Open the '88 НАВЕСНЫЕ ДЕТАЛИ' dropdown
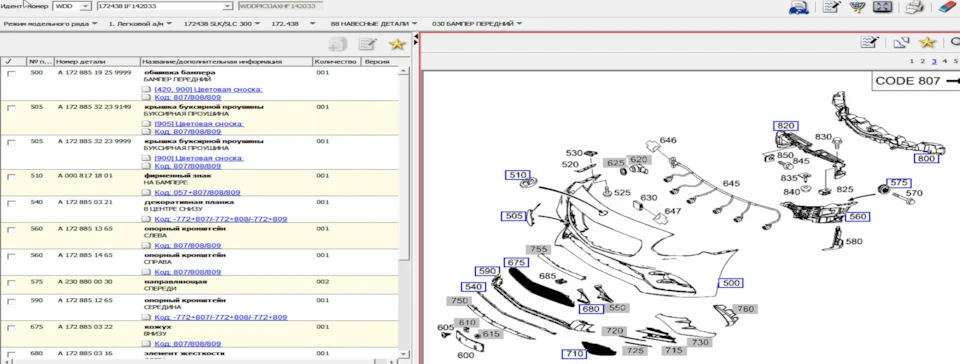Screen dimensions: 960x364 coord(373,23)
